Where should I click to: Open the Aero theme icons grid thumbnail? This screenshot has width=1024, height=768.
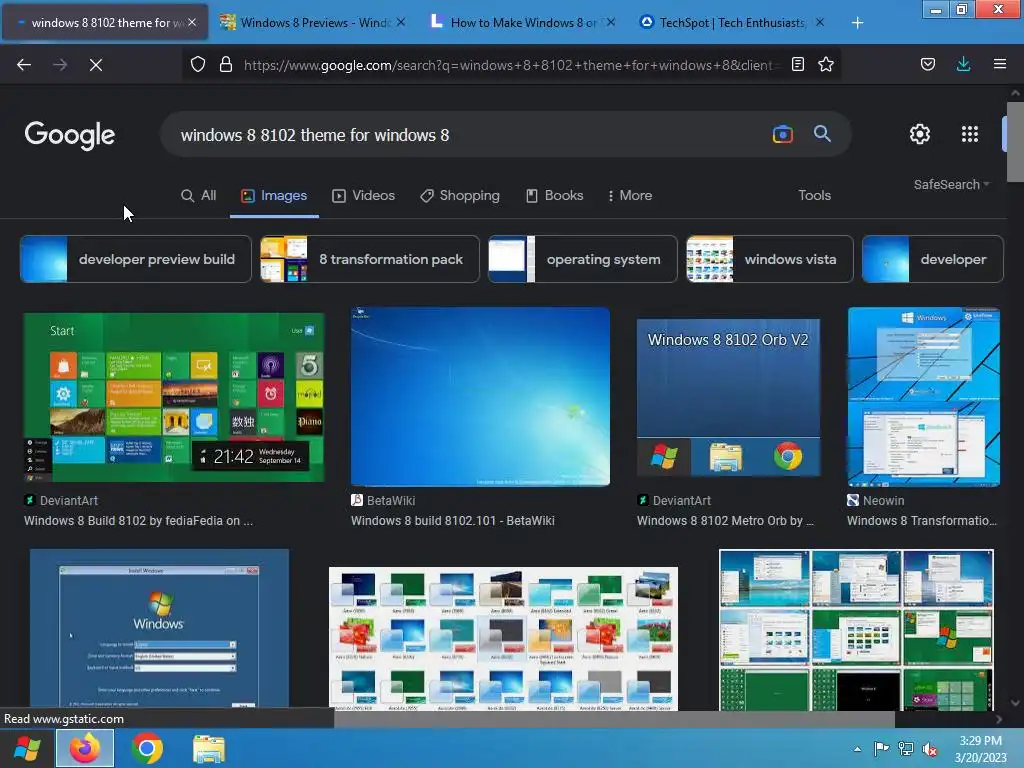504,639
